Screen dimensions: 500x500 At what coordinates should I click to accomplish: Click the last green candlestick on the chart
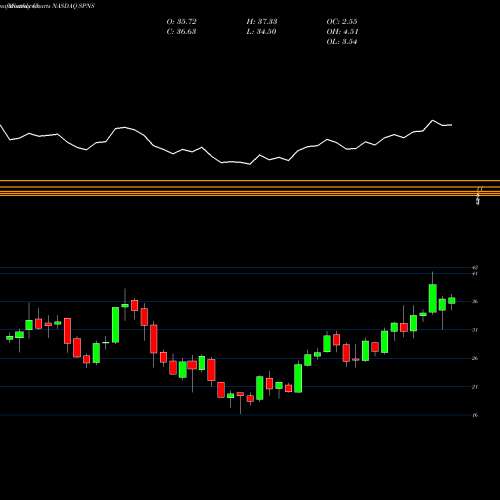452,301
